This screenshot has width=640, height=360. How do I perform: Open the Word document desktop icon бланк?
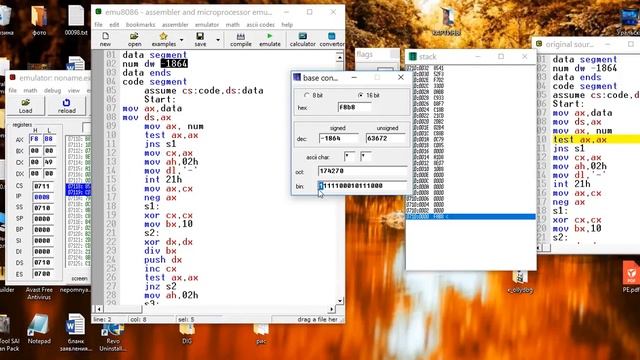pos(75,332)
